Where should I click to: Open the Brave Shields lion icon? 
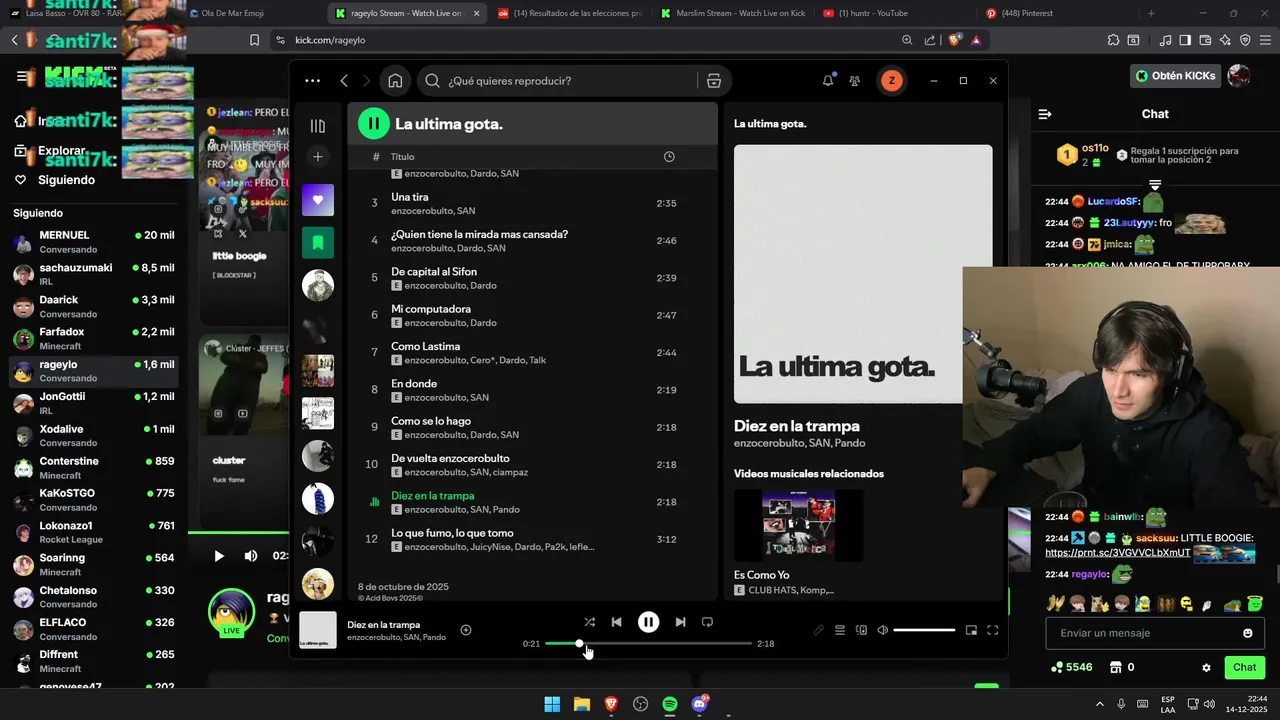pos(955,40)
